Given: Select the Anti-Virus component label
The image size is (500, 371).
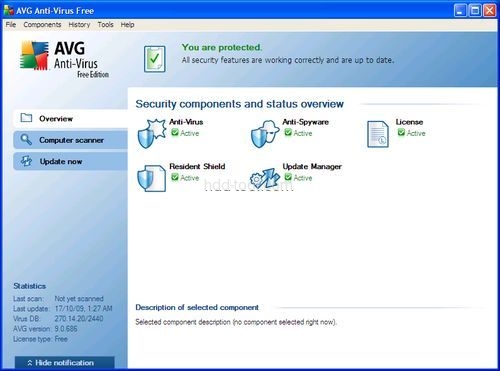Looking at the screenshot, I should click(186, 122).
